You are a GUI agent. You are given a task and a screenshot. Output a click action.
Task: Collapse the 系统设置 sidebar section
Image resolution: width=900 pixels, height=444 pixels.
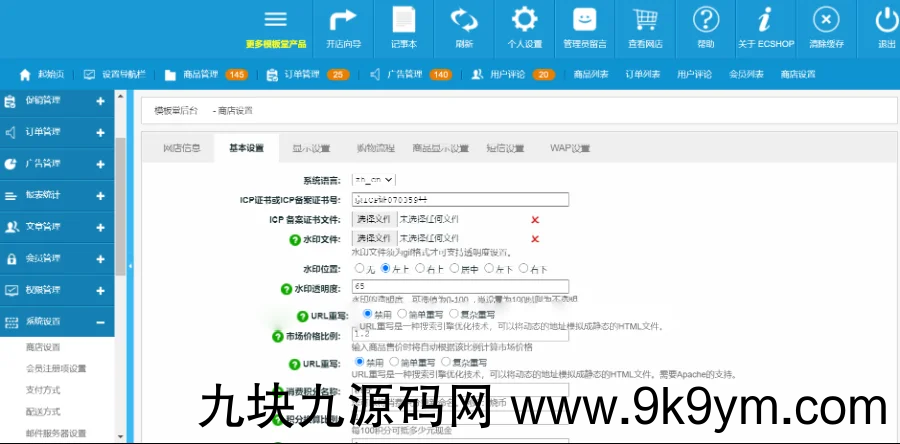pos(100,322)
